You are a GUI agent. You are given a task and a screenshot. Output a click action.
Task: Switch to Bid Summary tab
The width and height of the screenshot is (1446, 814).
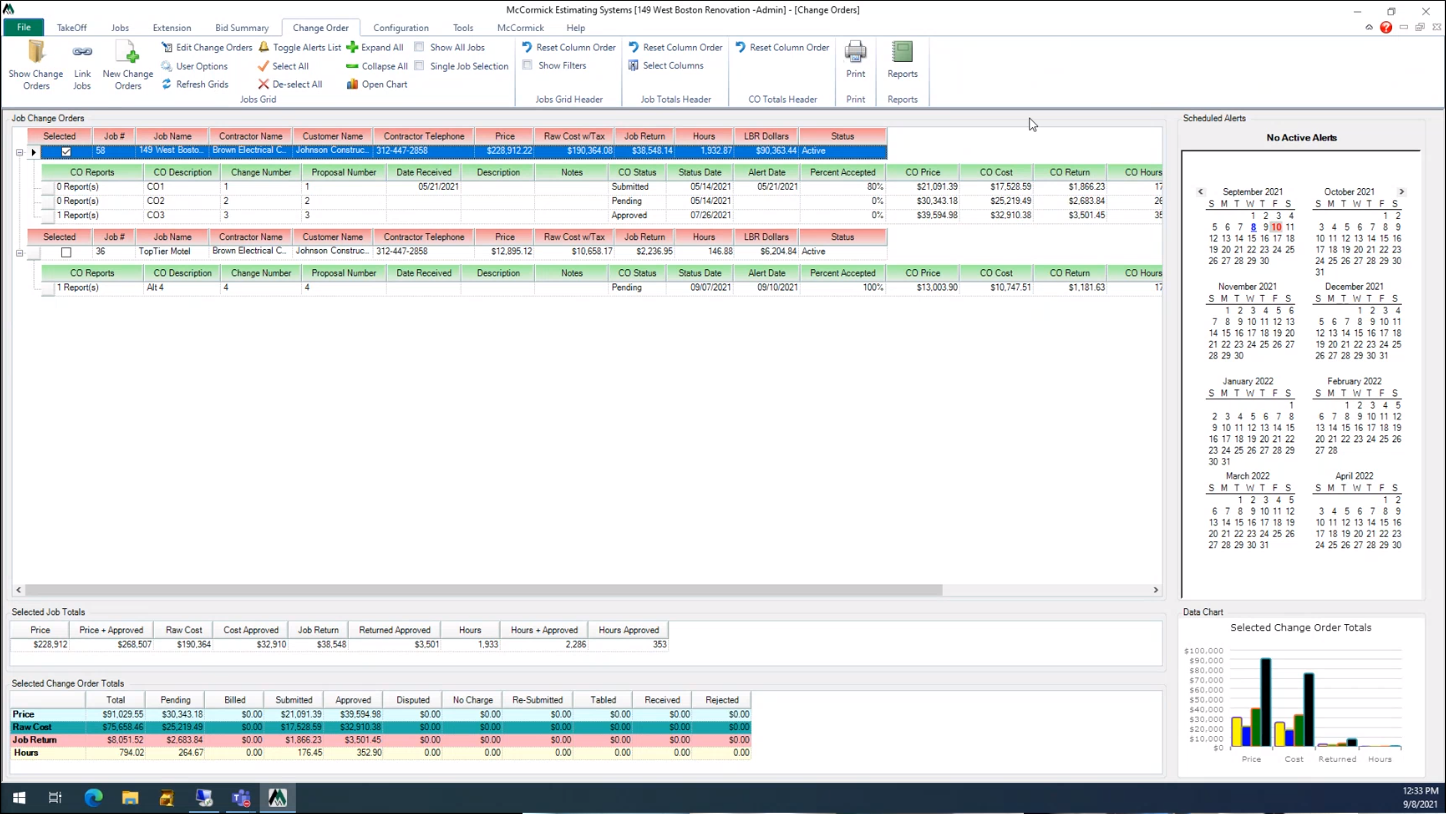[242, 28]
